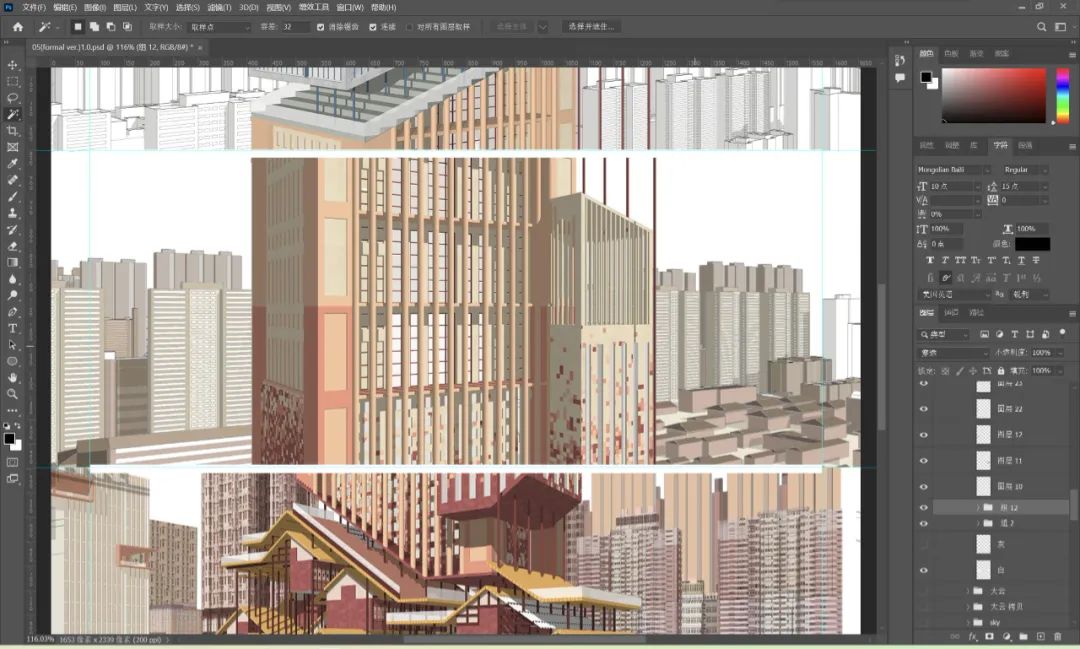Select the Horizontal Type tool
This screenshot has height=649, width=1080.
pos(12,329)
